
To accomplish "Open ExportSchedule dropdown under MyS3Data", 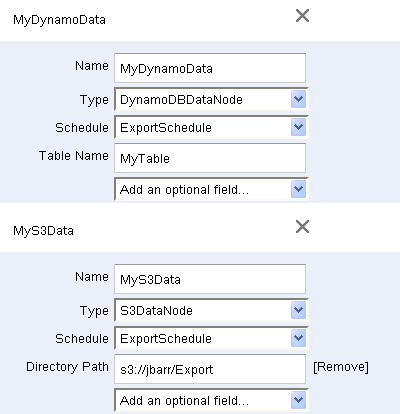I will 211,338.
